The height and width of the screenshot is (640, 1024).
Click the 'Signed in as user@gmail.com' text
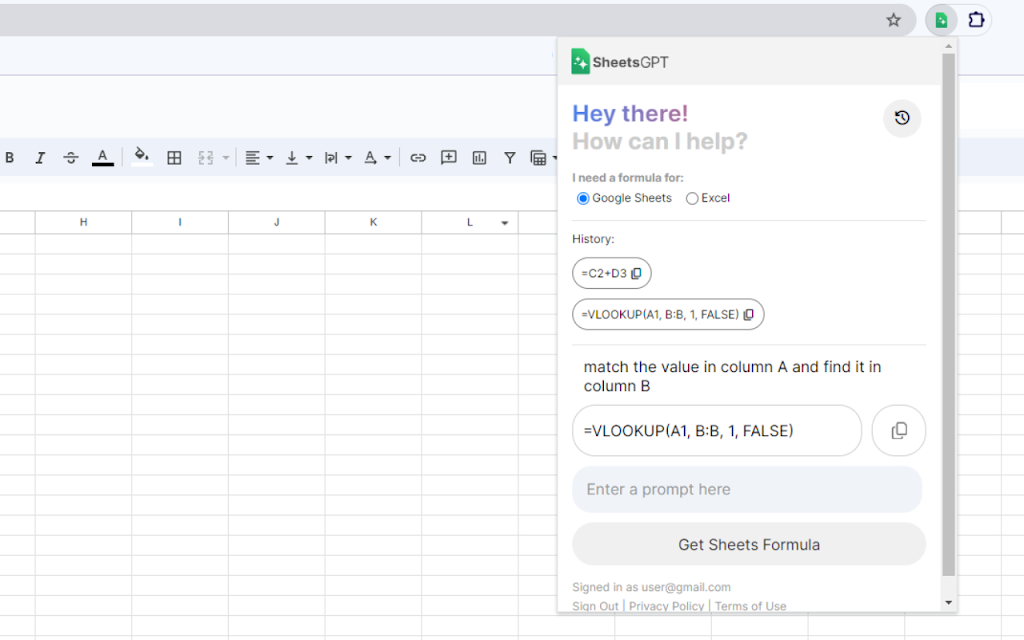coord(651,587)
